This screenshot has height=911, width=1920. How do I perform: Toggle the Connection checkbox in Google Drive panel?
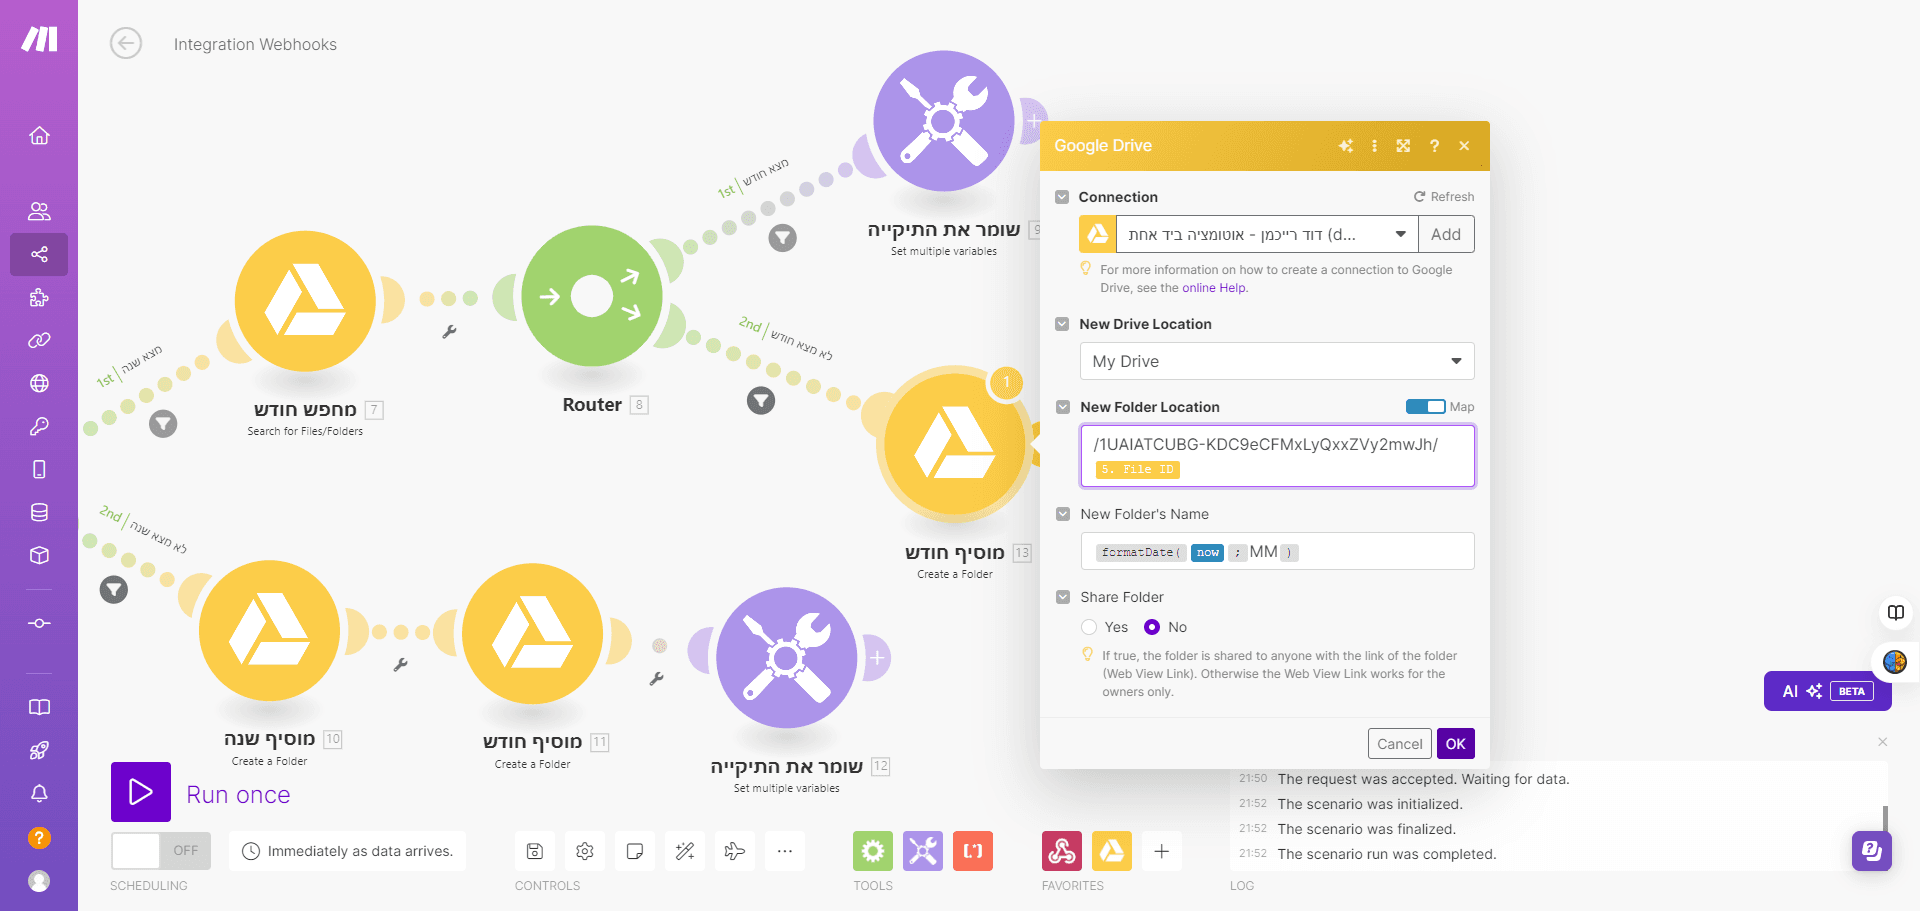pyautogui.click(x=1062, y=197)
